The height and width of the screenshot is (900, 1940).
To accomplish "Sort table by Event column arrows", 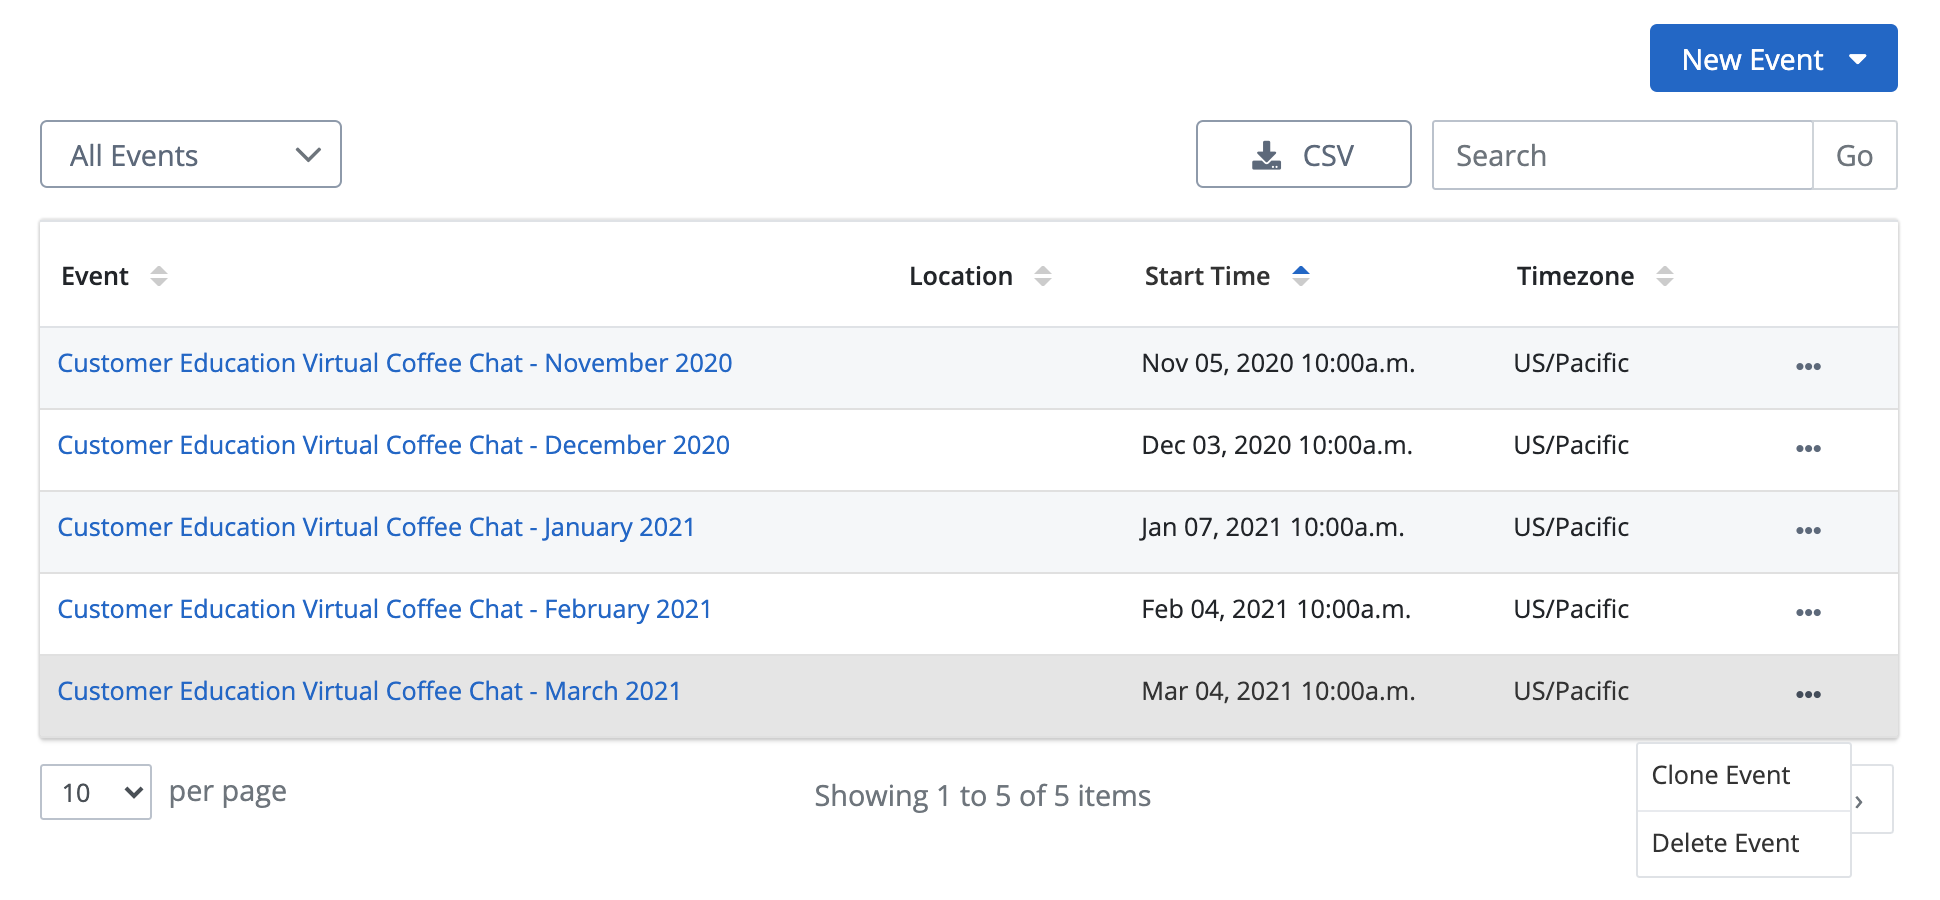I will tap(158, 276).
